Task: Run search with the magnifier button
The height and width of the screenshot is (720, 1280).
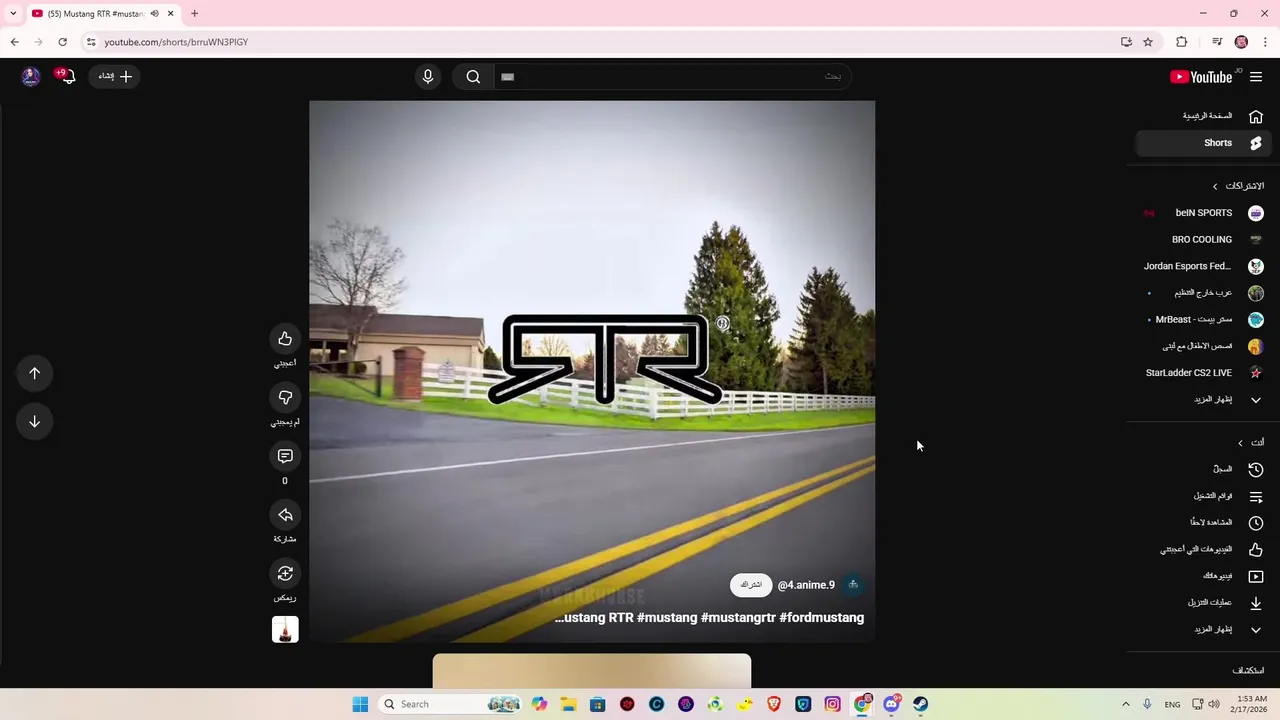Action: (473, 77)
